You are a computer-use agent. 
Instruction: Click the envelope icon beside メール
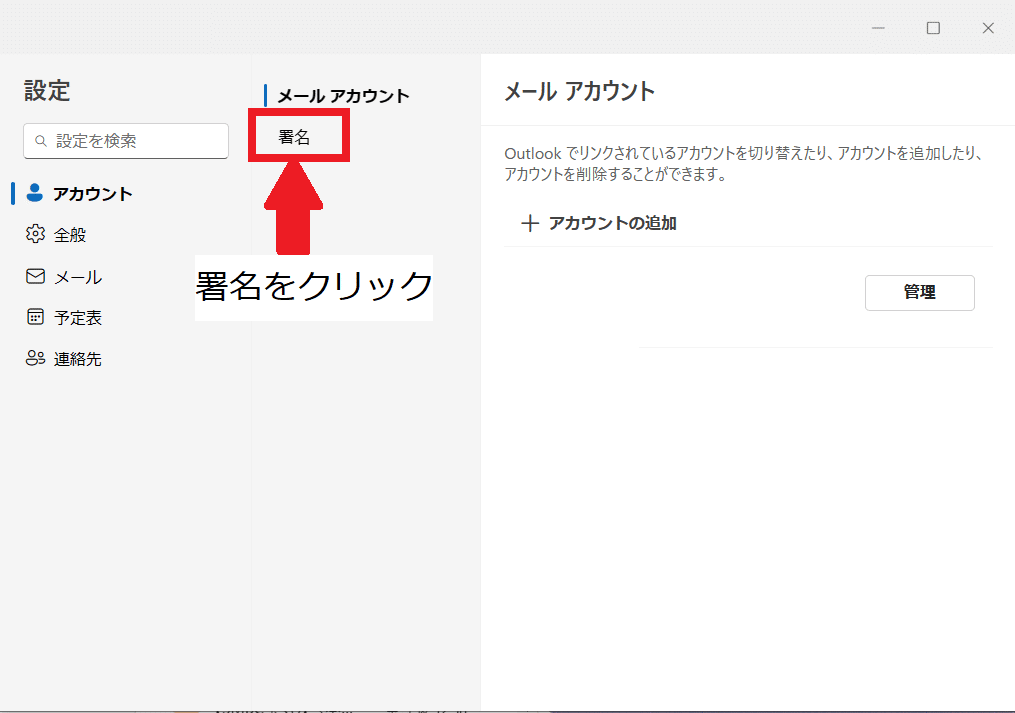click(35, 277)
